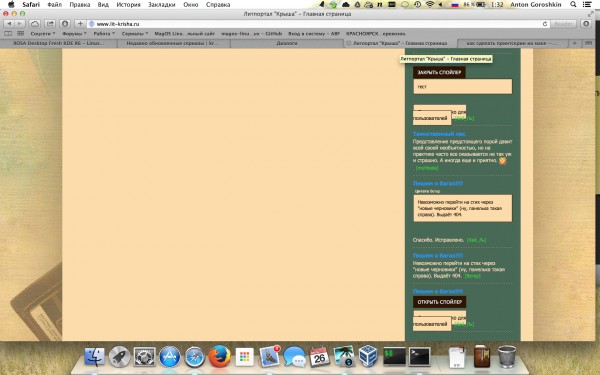This screenshot has width=600, height=375.
Task: Open the iCloud tabs button
Action: click(34, 24)
